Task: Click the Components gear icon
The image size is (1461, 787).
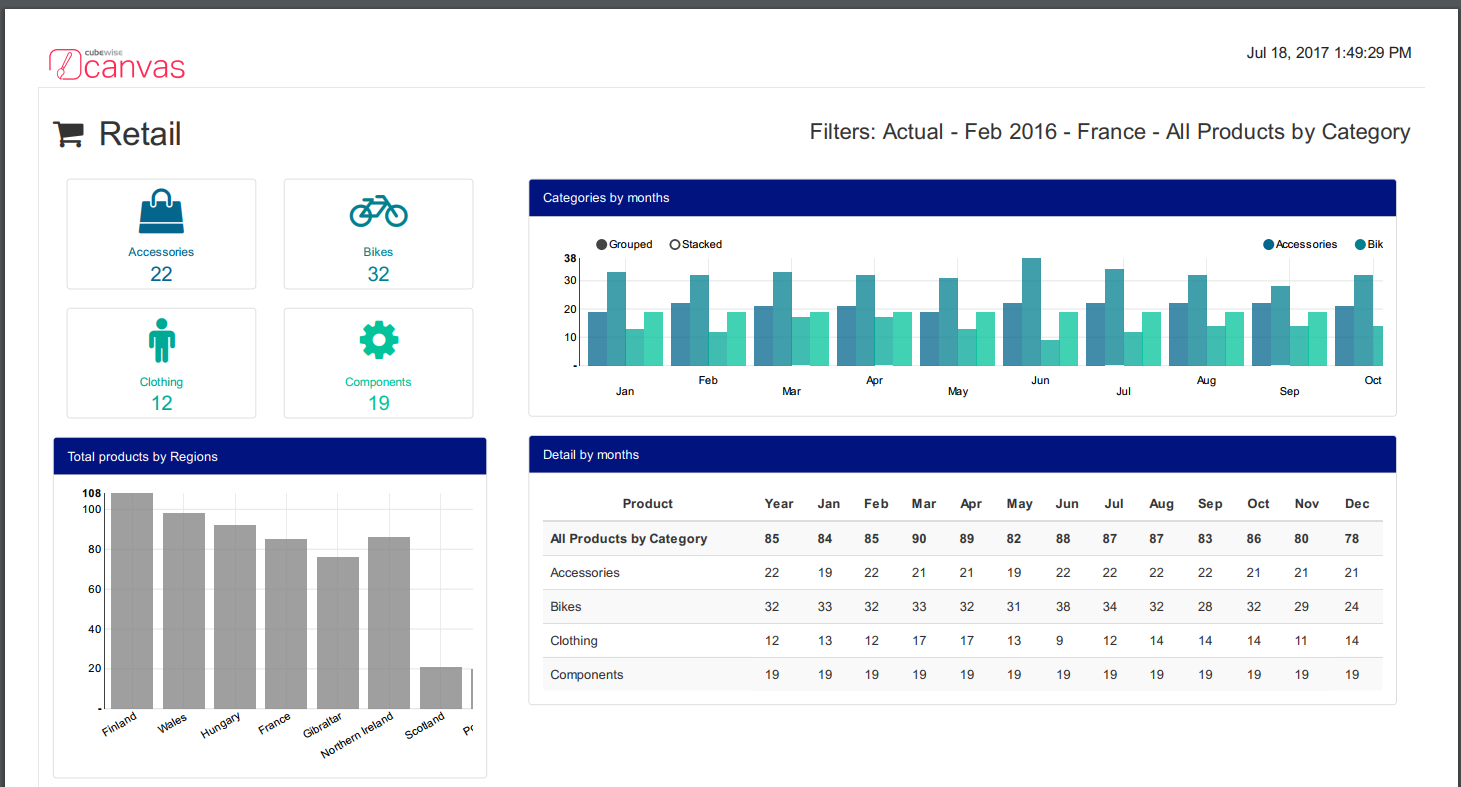Action: point(378,340)
